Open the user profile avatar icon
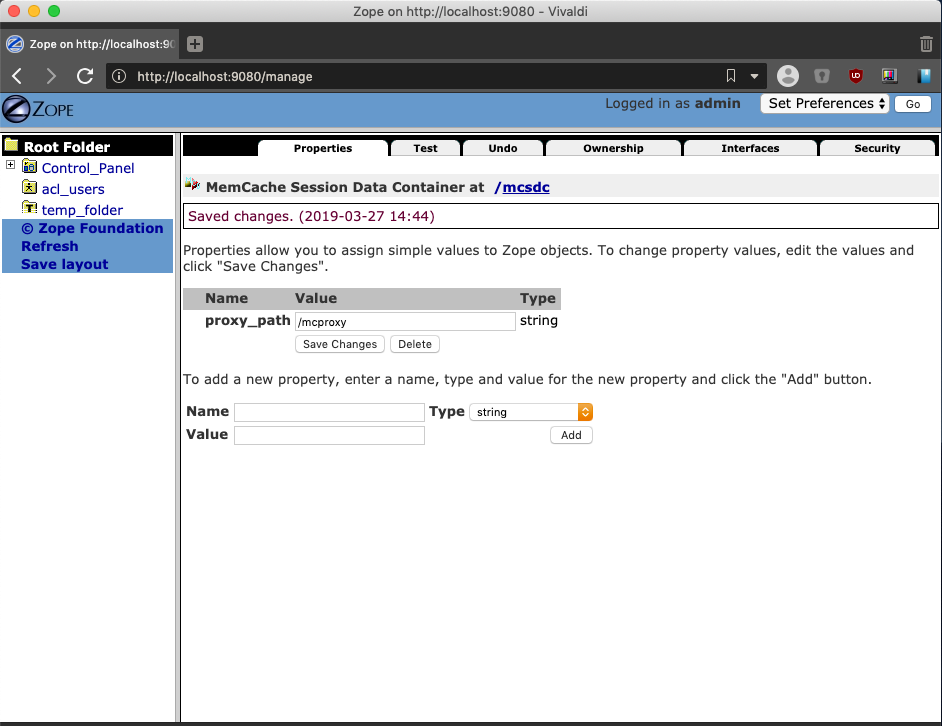The image size is (942, 726). point(788,76)
